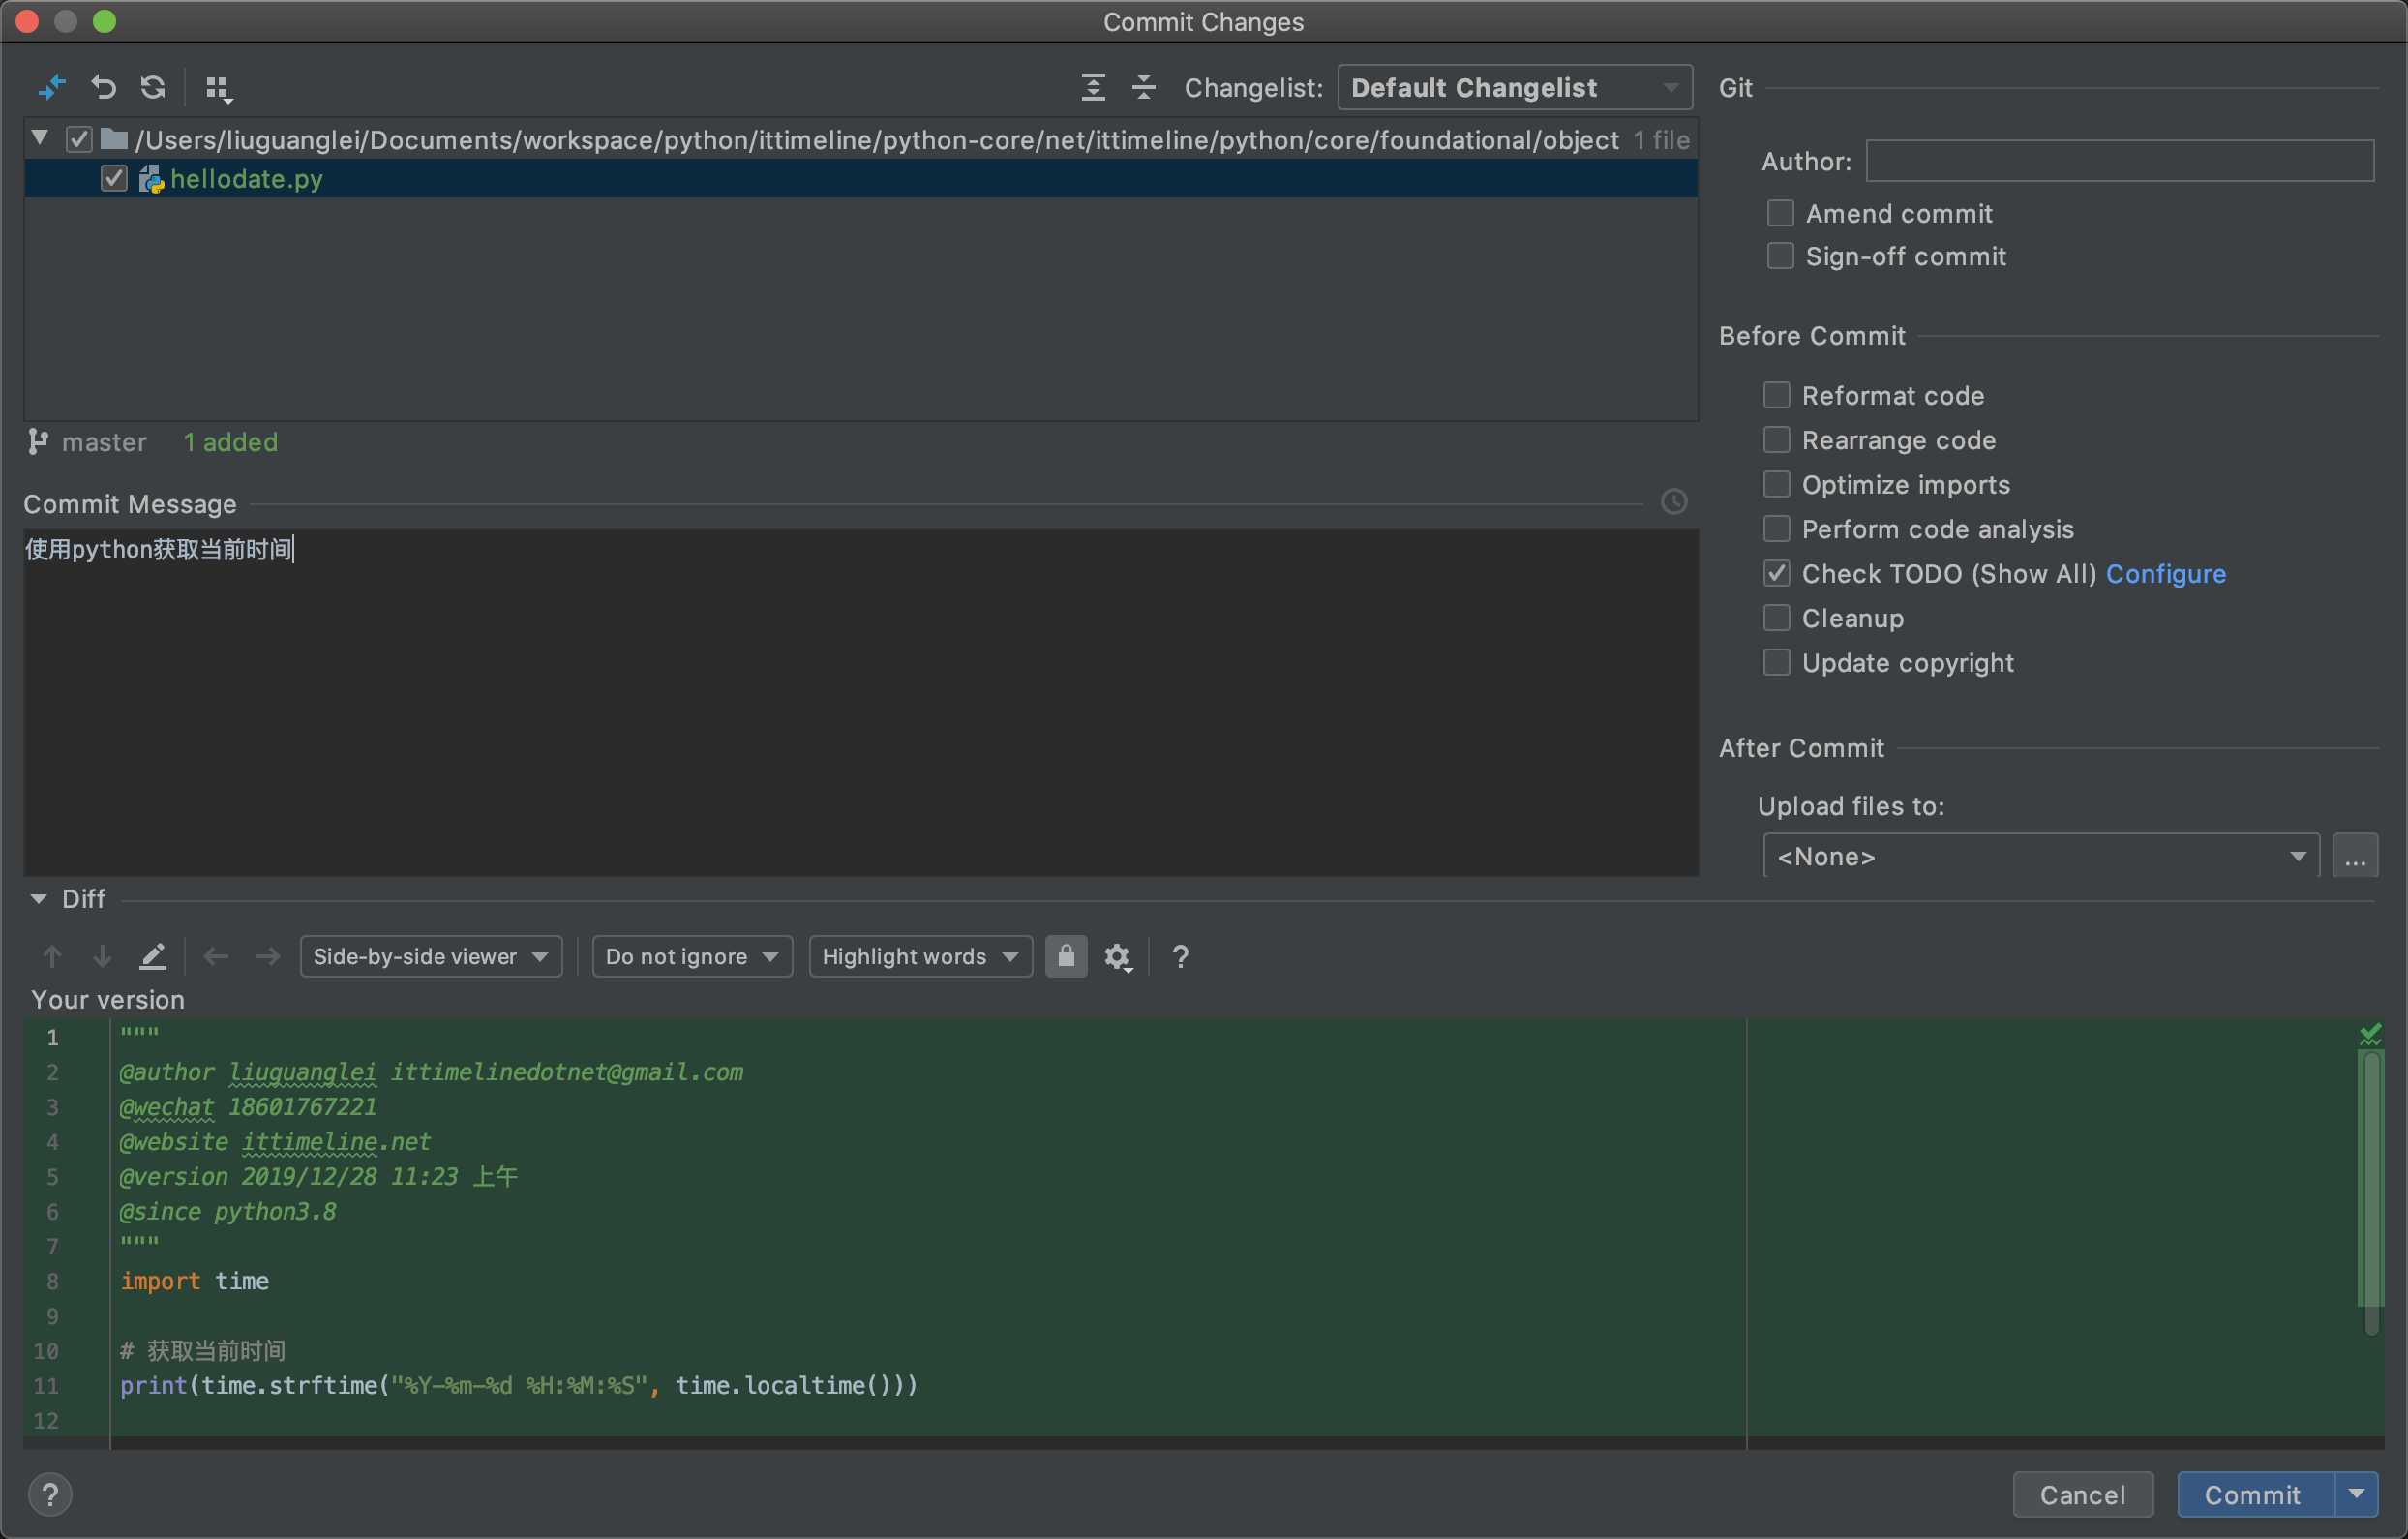This screenshot has height=1539, width=2408.
Task: Collapse the Diff section
Action: pyautogui.click(x=38, y=899)
